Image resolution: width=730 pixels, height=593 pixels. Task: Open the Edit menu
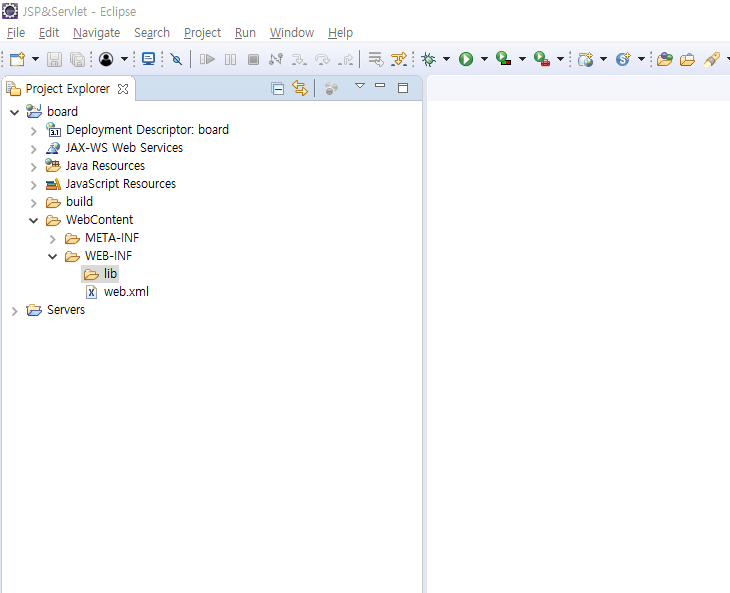coord(49,33)
